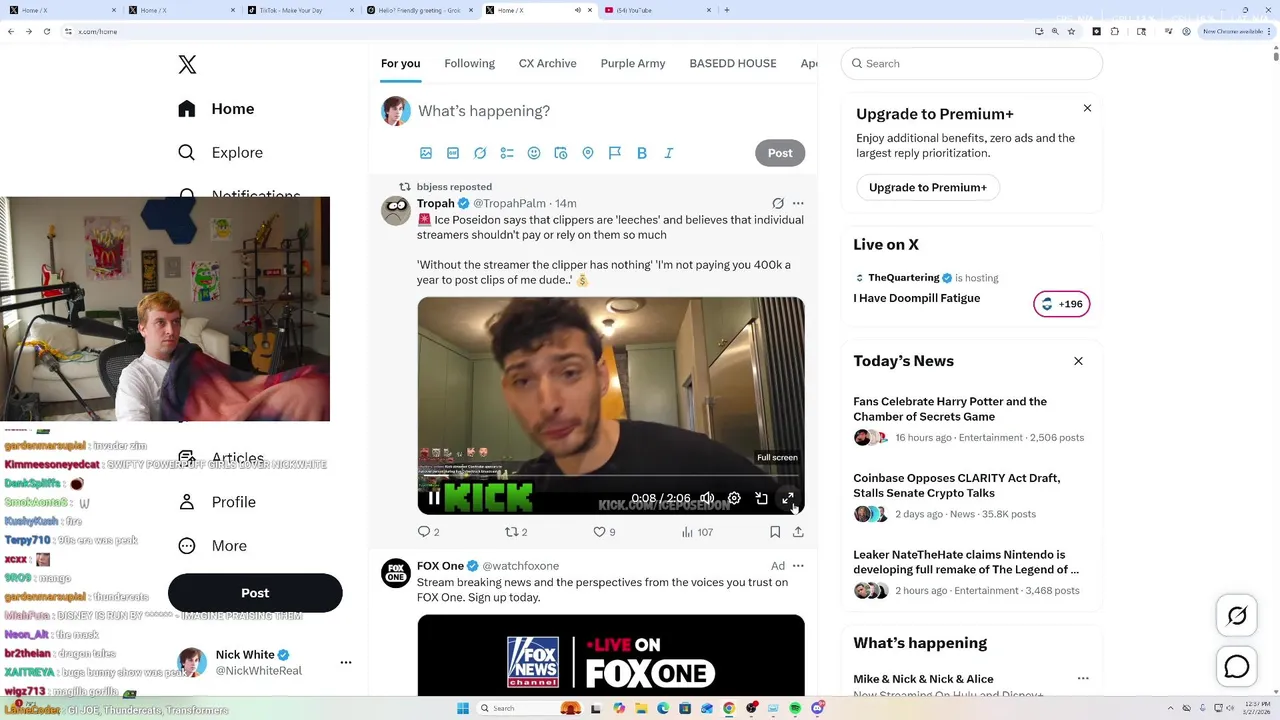Viewport: 1280px width, 720px height.
Task: Tag a location on the post
Action: pos(588,153)
